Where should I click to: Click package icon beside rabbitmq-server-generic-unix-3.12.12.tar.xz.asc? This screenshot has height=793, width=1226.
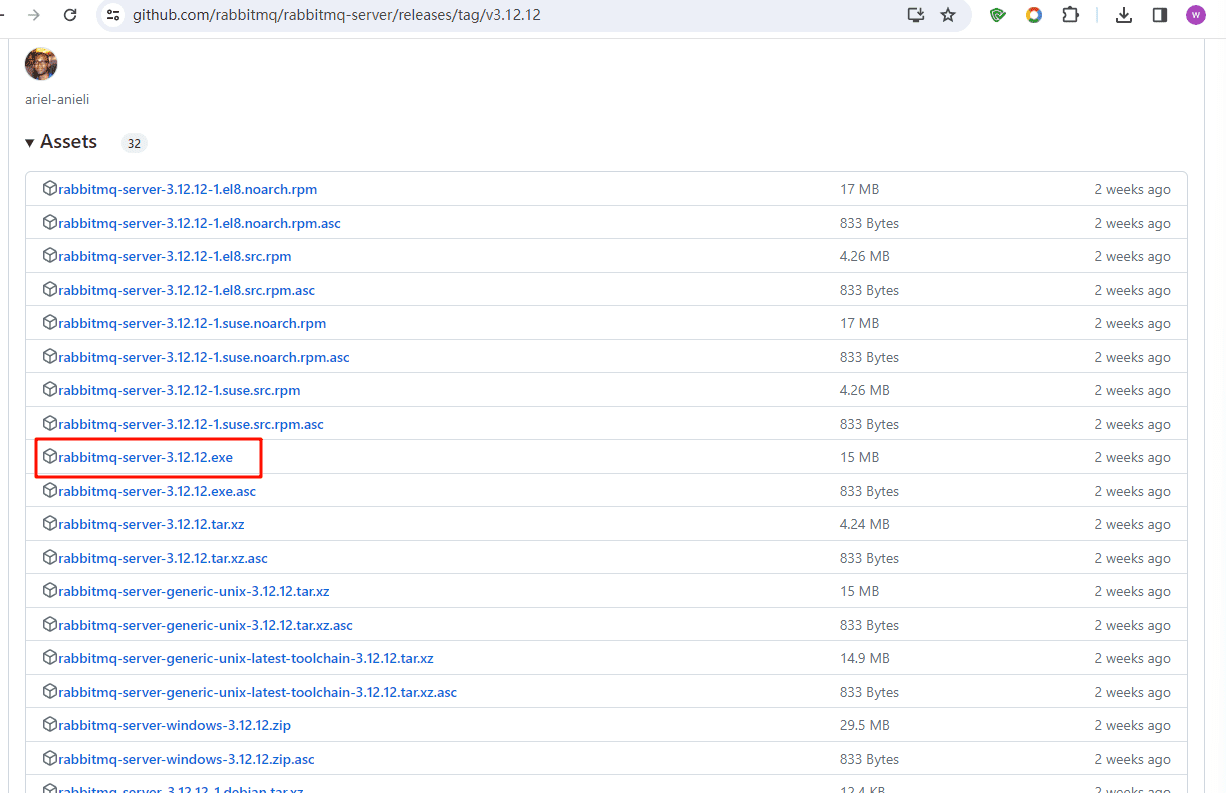coord(50,625)
